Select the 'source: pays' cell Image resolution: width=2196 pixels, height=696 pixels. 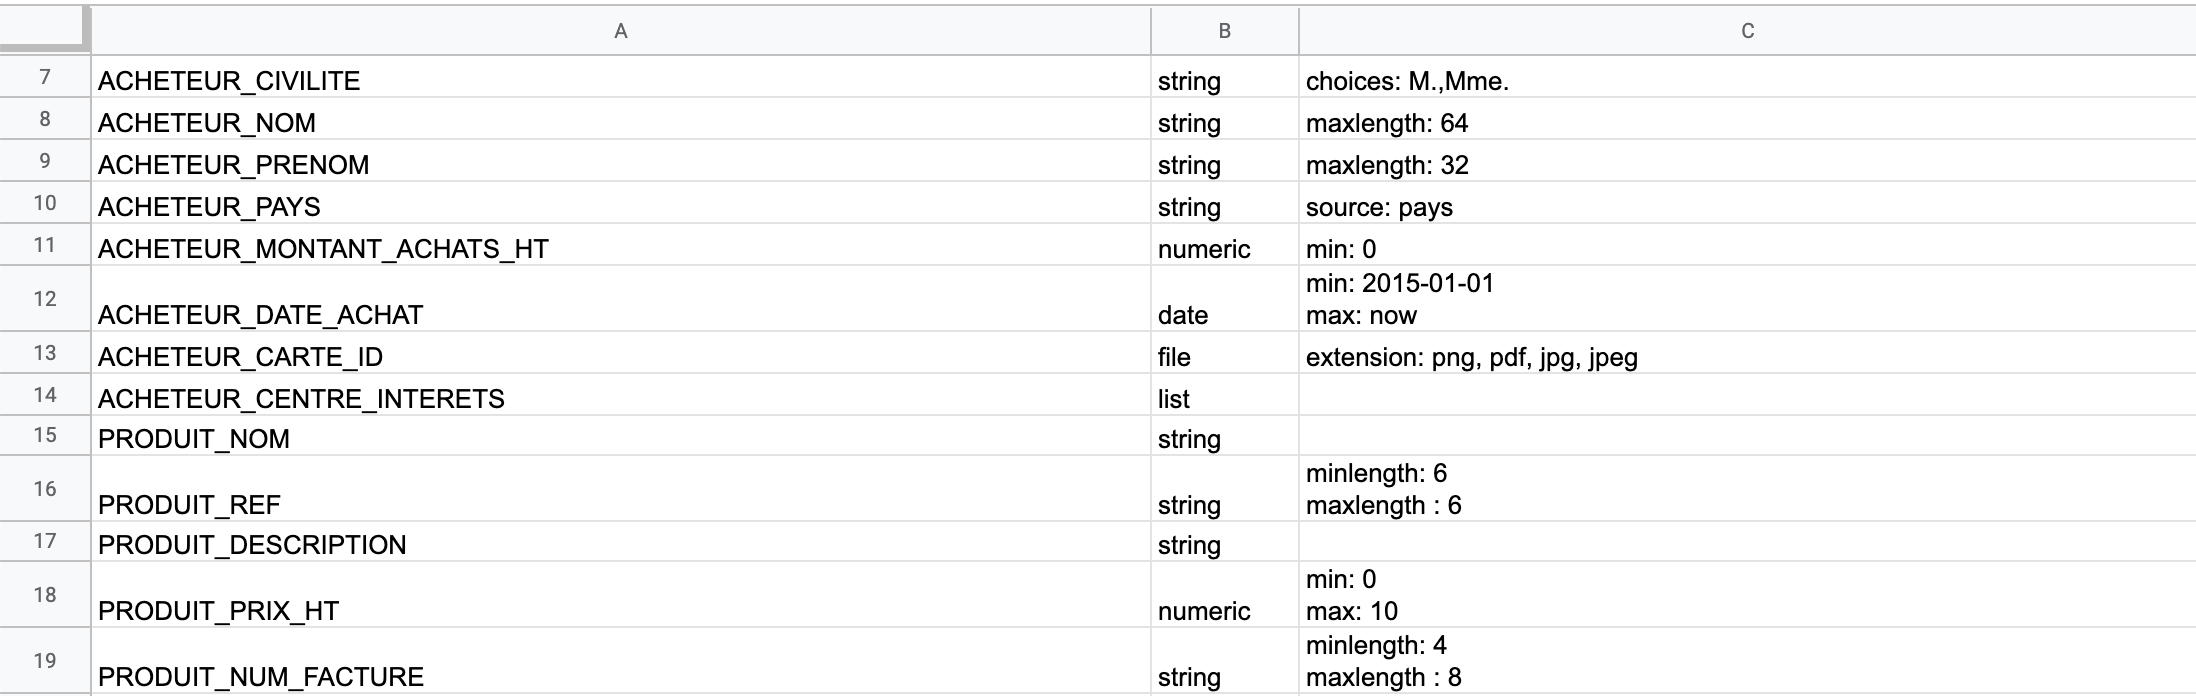click(x=1747, y=203)
